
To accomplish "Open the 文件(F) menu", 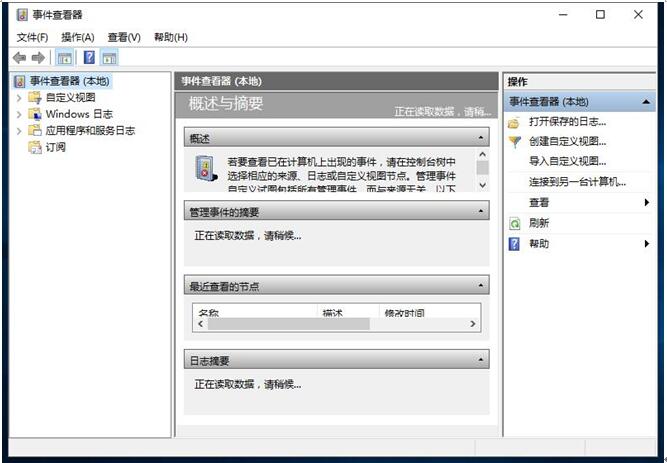I will click(x=32, y=37).
